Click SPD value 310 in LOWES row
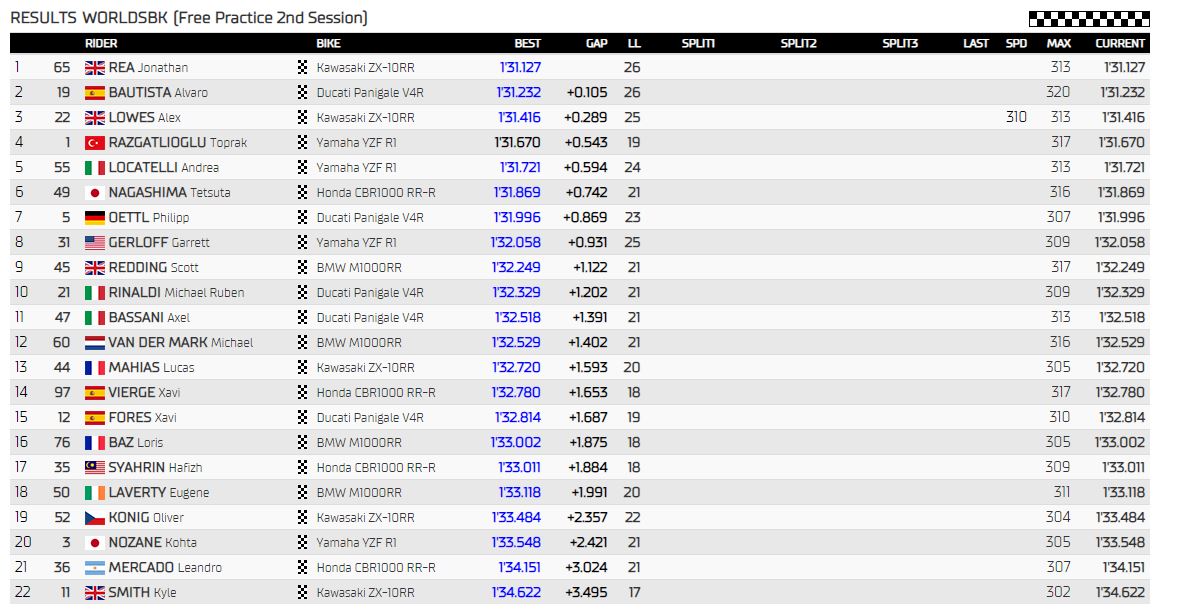Screen dimensions: 1177x616 (x=1016, y=117)
